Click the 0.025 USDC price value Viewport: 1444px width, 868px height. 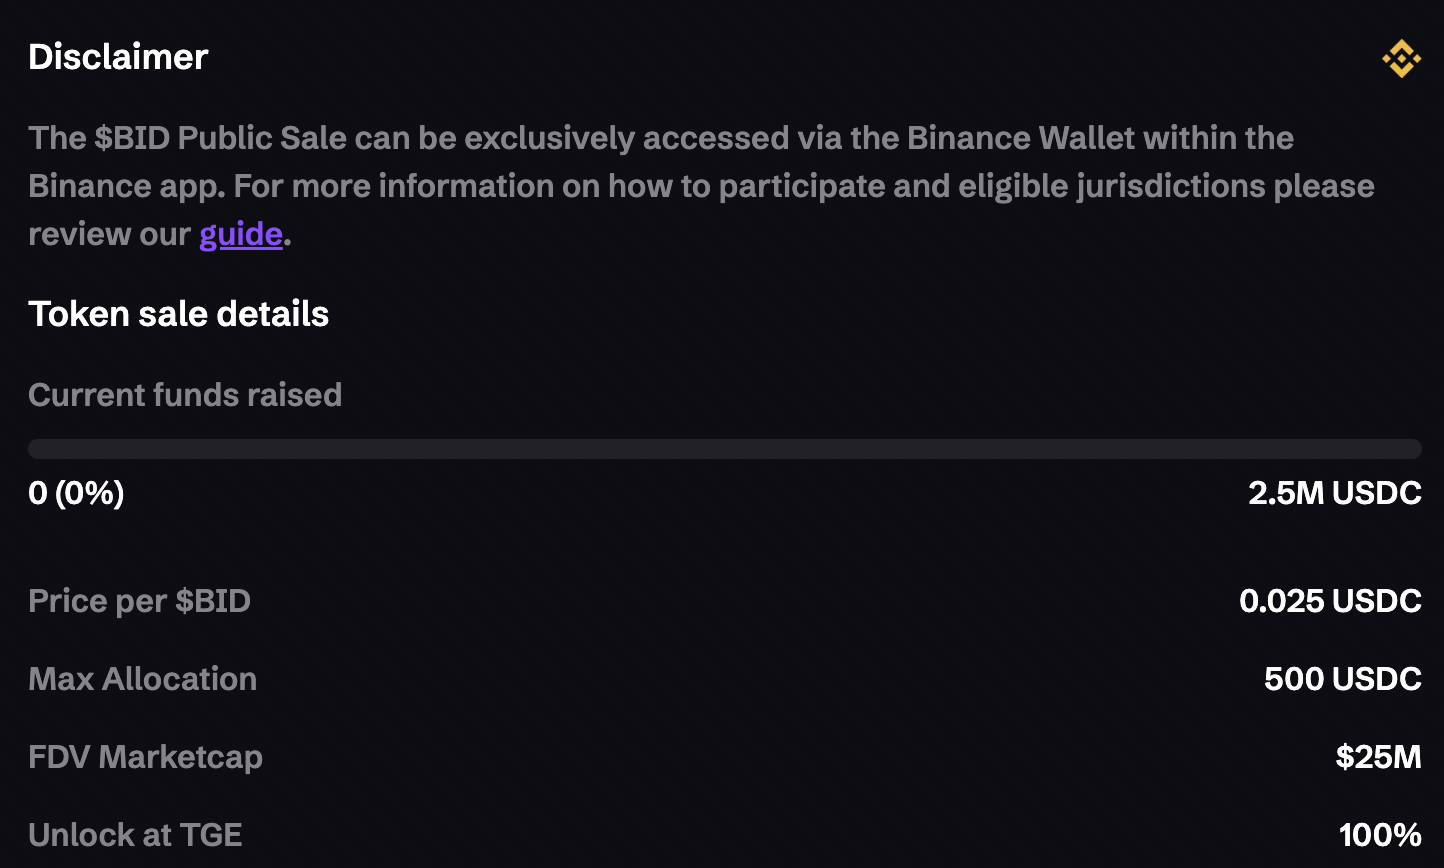tap(1330, 601)
